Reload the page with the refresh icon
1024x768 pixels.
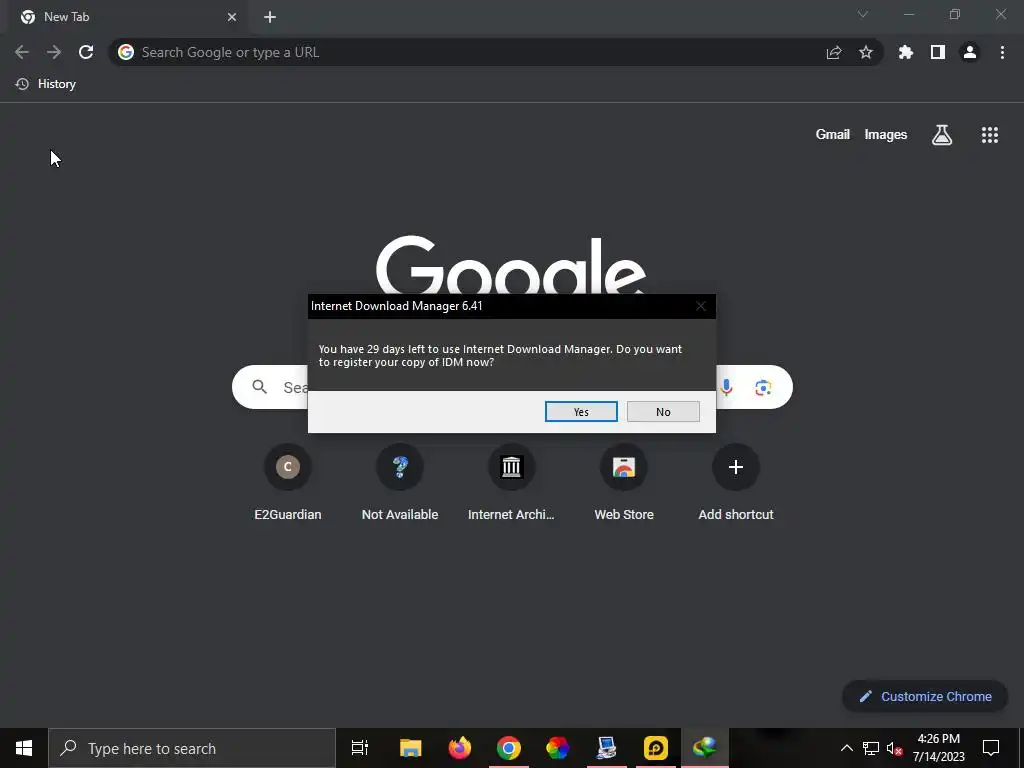pyautogui.click(x=86, y=52)
